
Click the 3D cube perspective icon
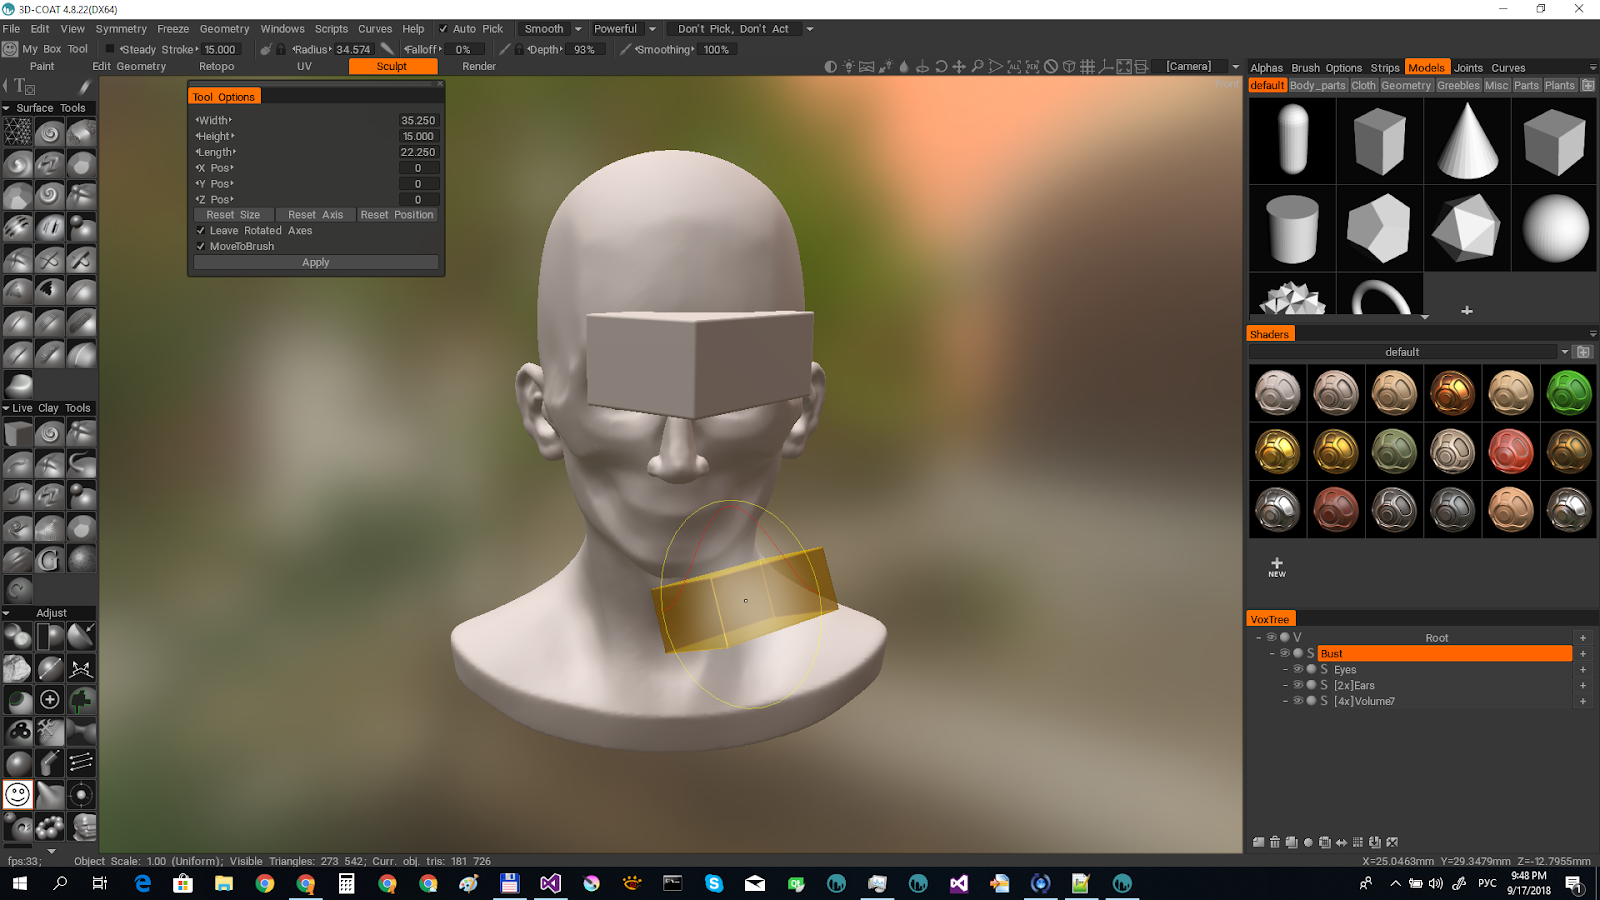pyautogui.click(x=1069, y=66)
